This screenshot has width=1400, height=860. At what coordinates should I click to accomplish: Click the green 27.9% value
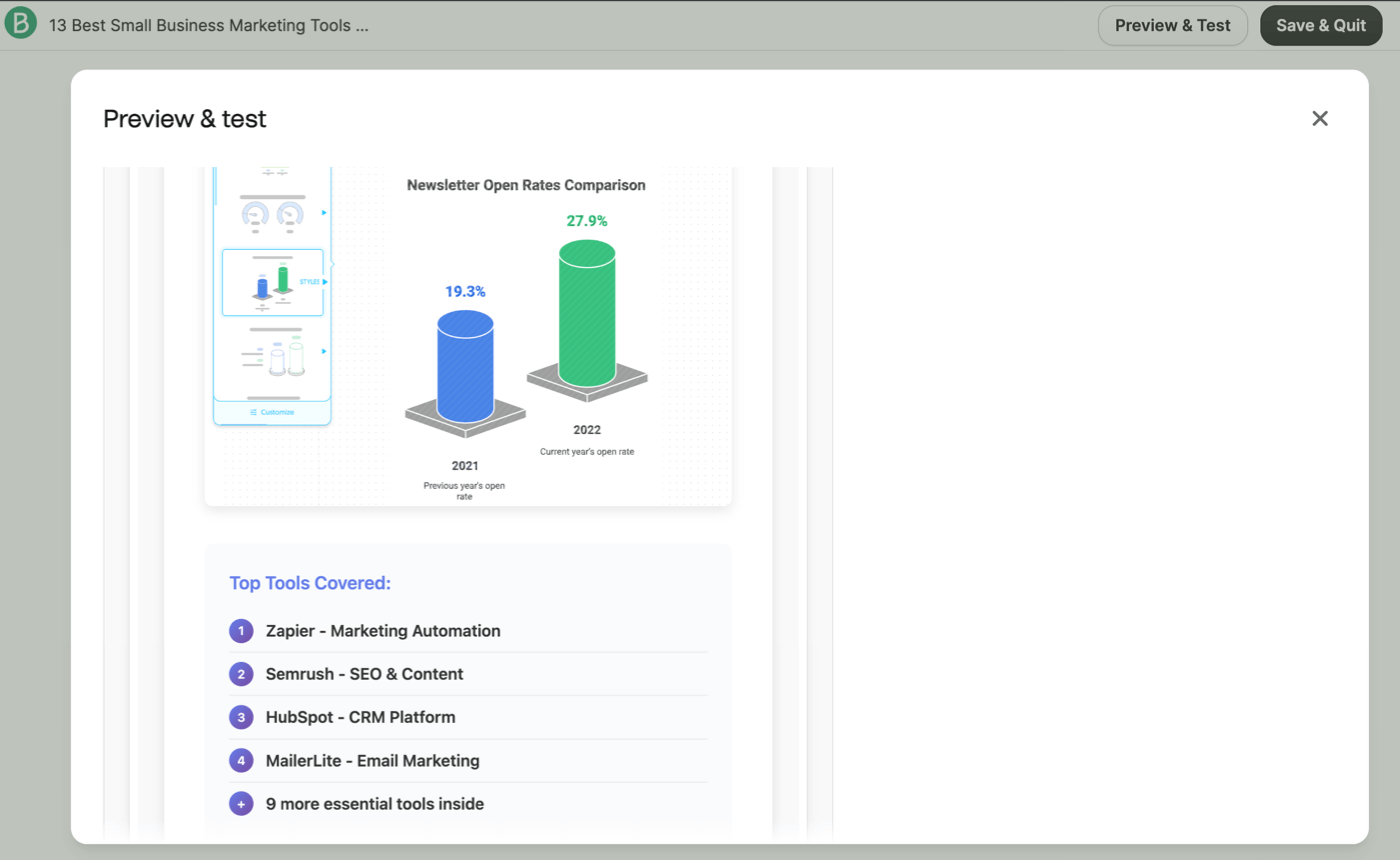587,221
